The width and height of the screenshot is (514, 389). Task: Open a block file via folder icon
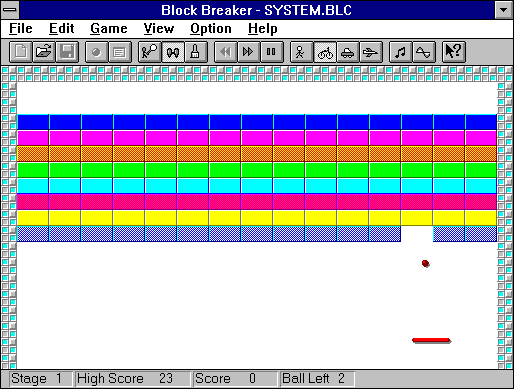point(44,52)
